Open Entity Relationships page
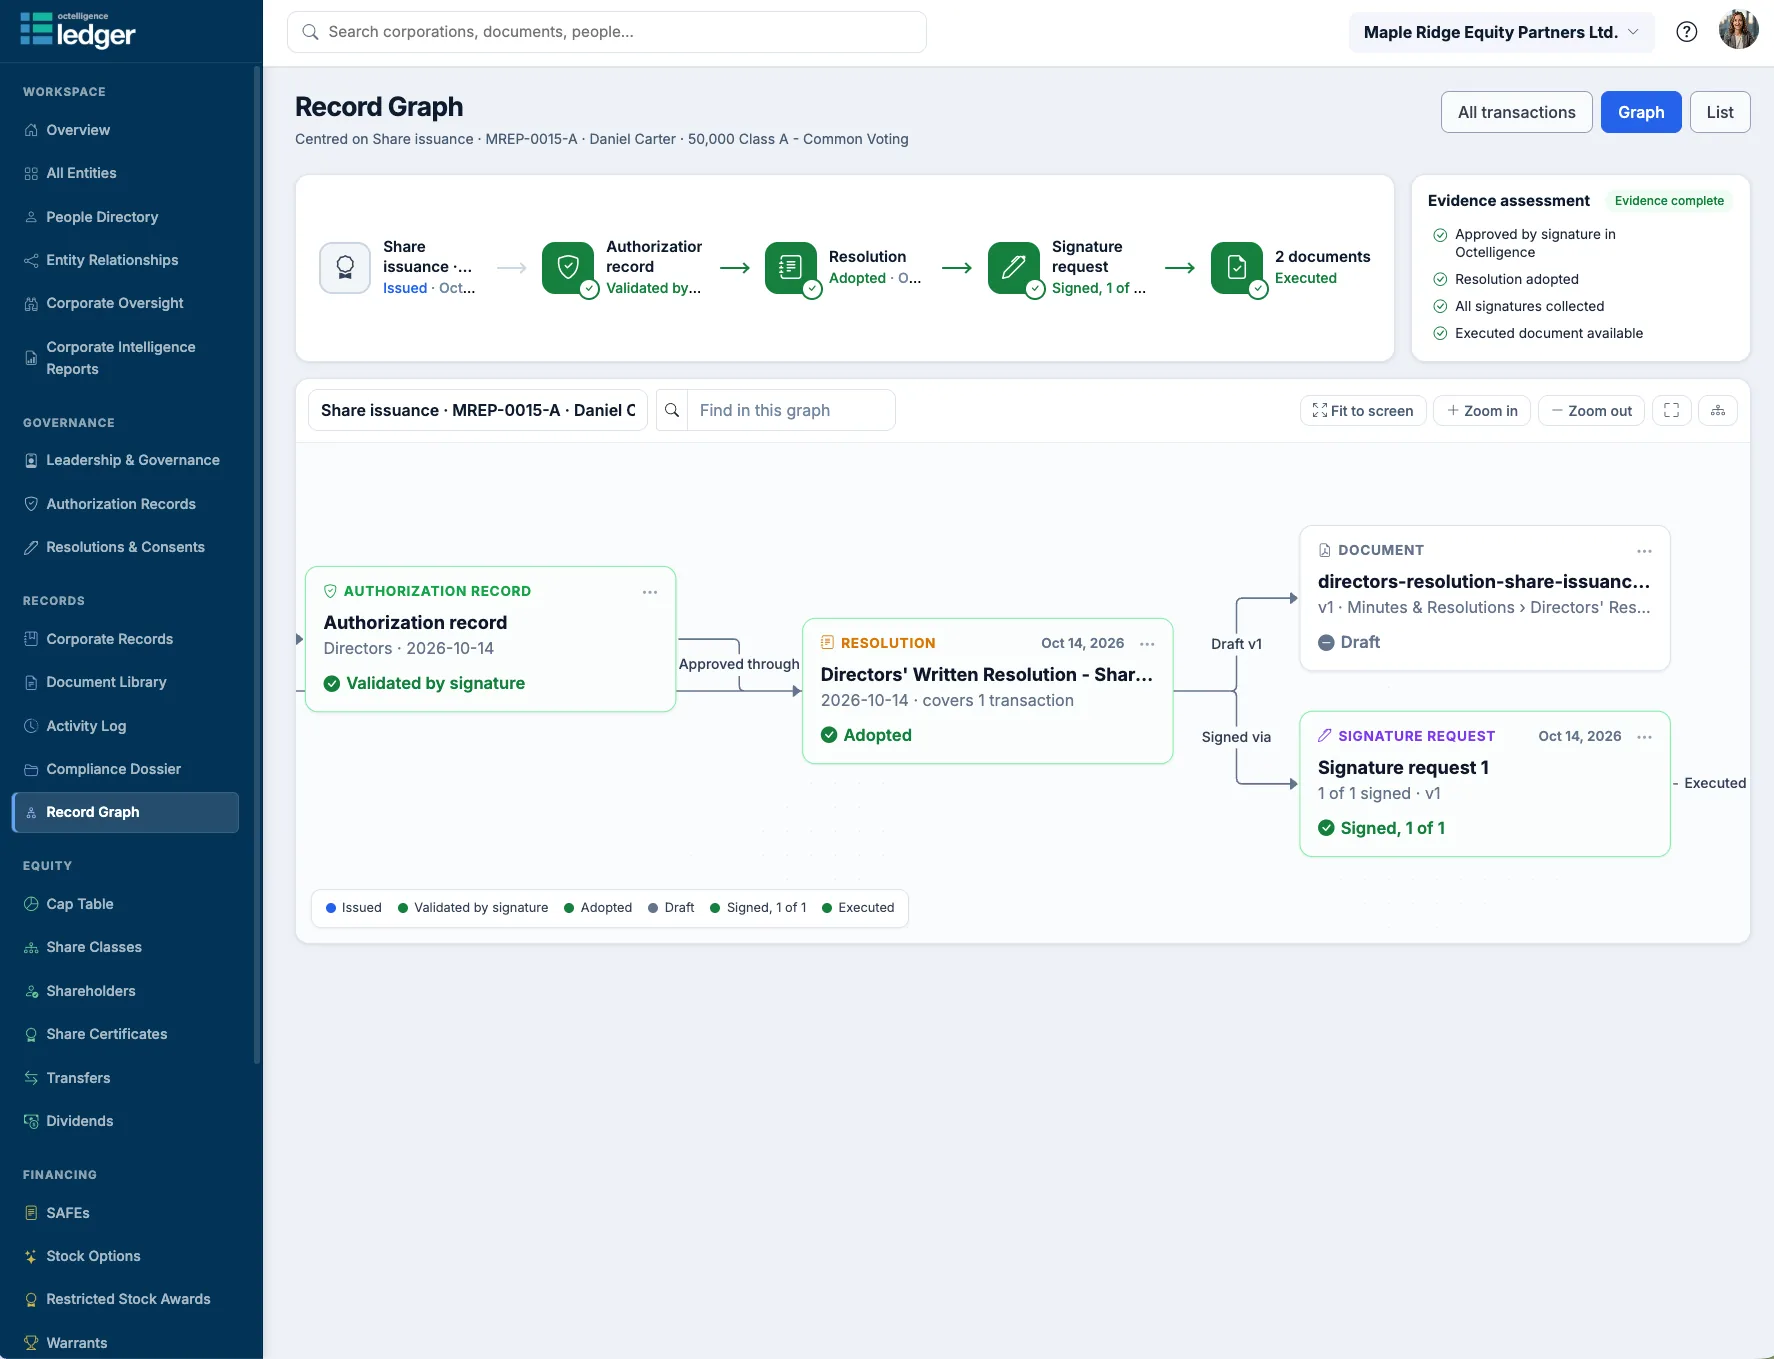The width and height of the screenshot is (1774, 1359). click(x=125, y=260)
